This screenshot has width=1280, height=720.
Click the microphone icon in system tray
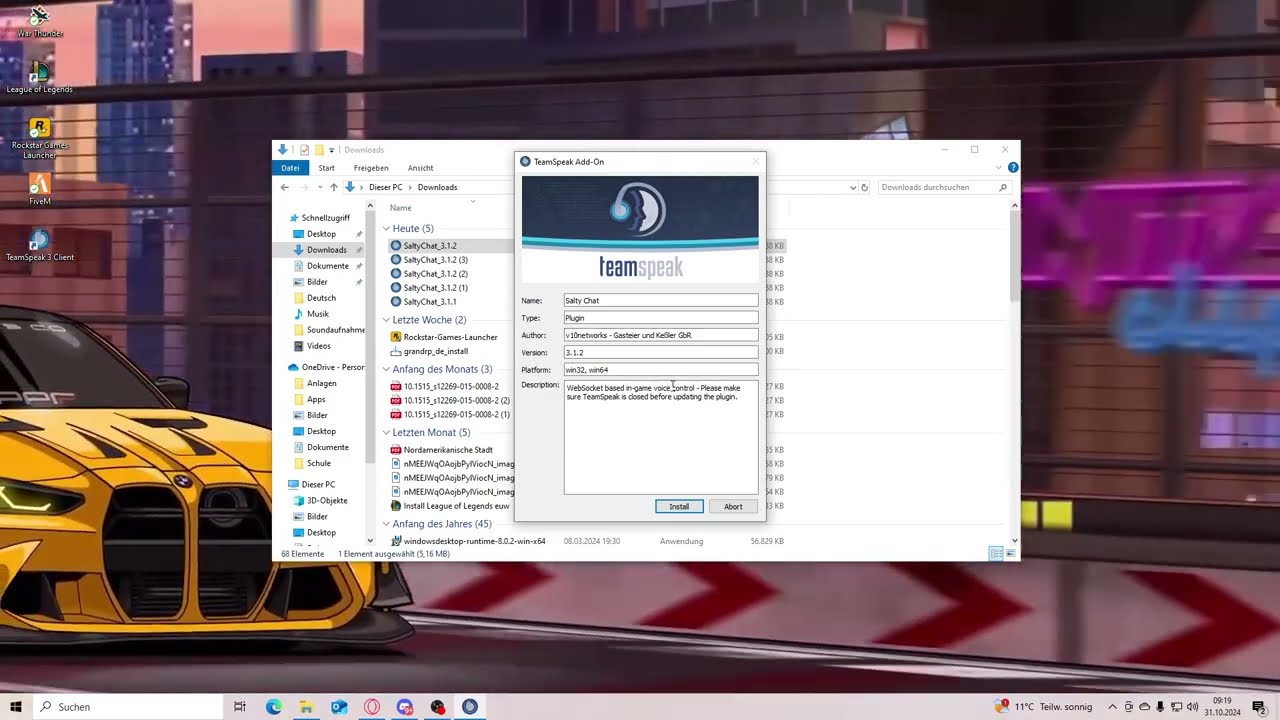pyautogui.click(x=1160, y=707)
